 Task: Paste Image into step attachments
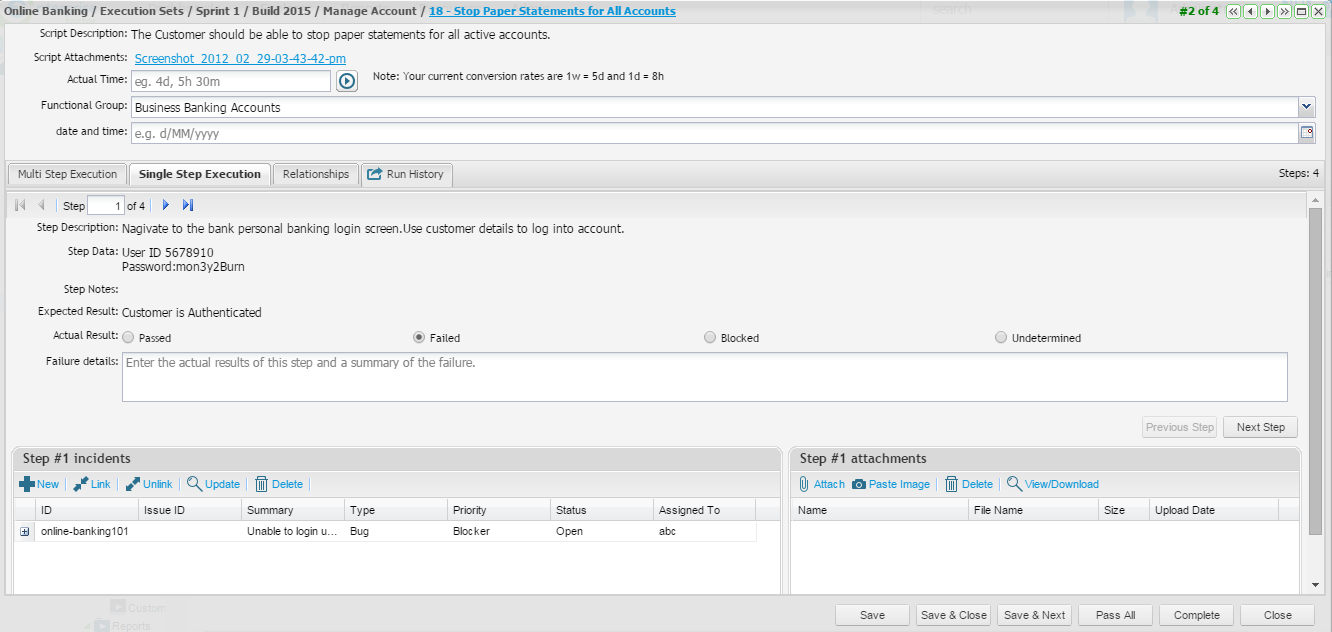pyautogui.click(x=890, y=484)
